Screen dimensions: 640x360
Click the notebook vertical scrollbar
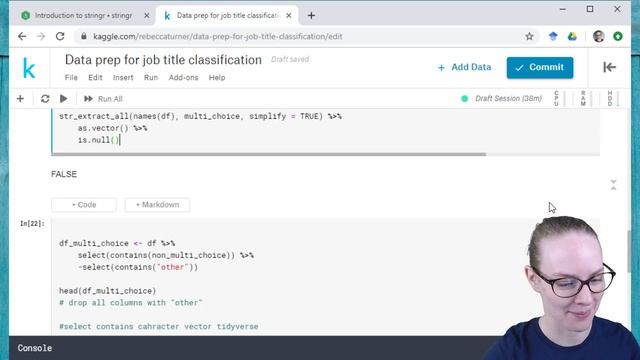629,251
